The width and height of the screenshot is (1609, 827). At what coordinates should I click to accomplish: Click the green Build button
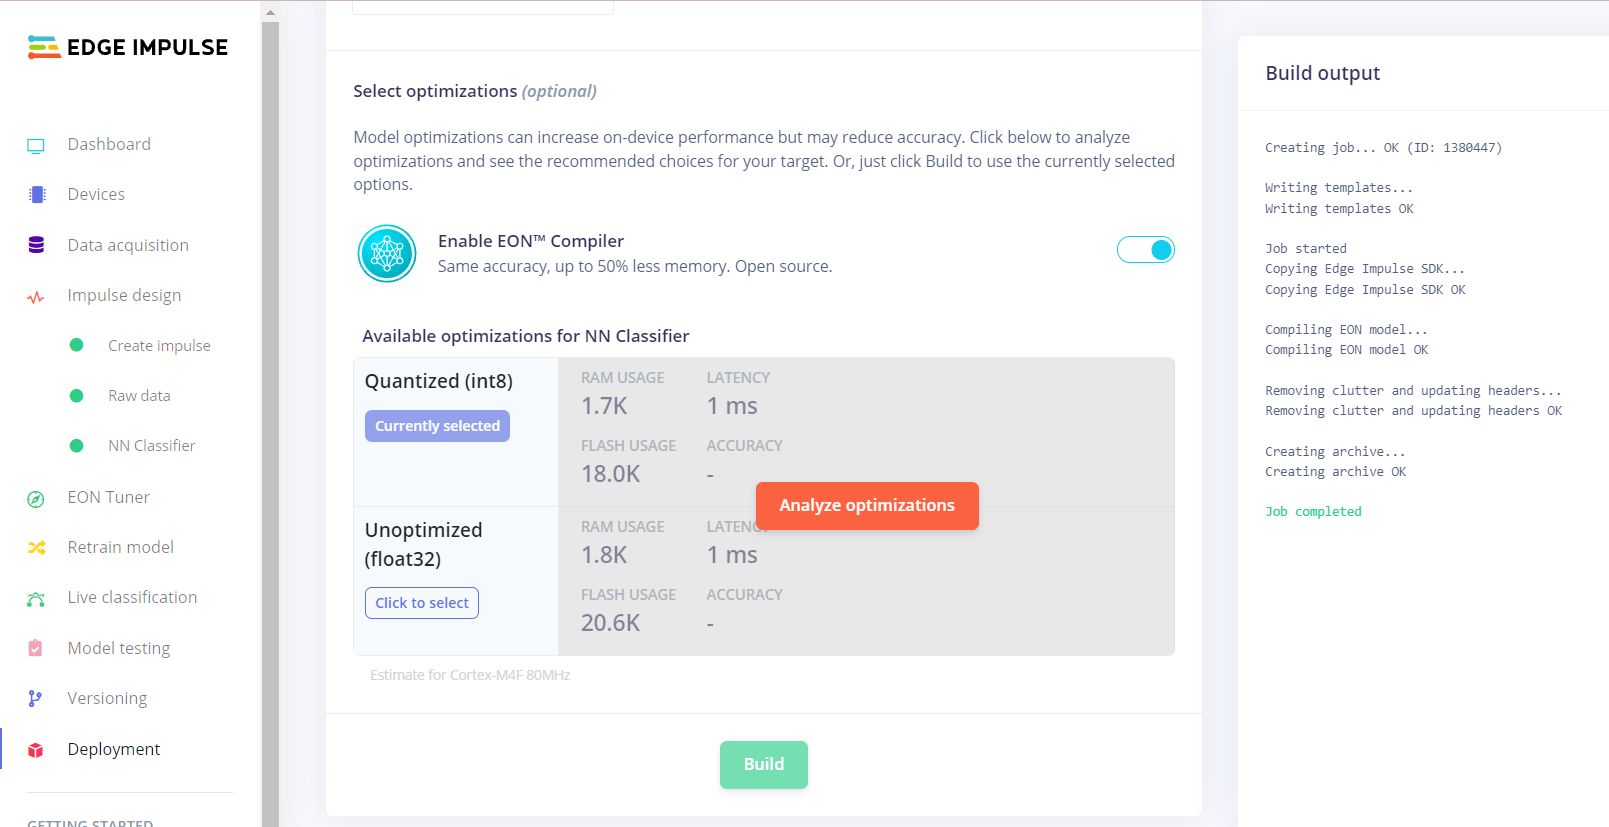tap(764, 765)
